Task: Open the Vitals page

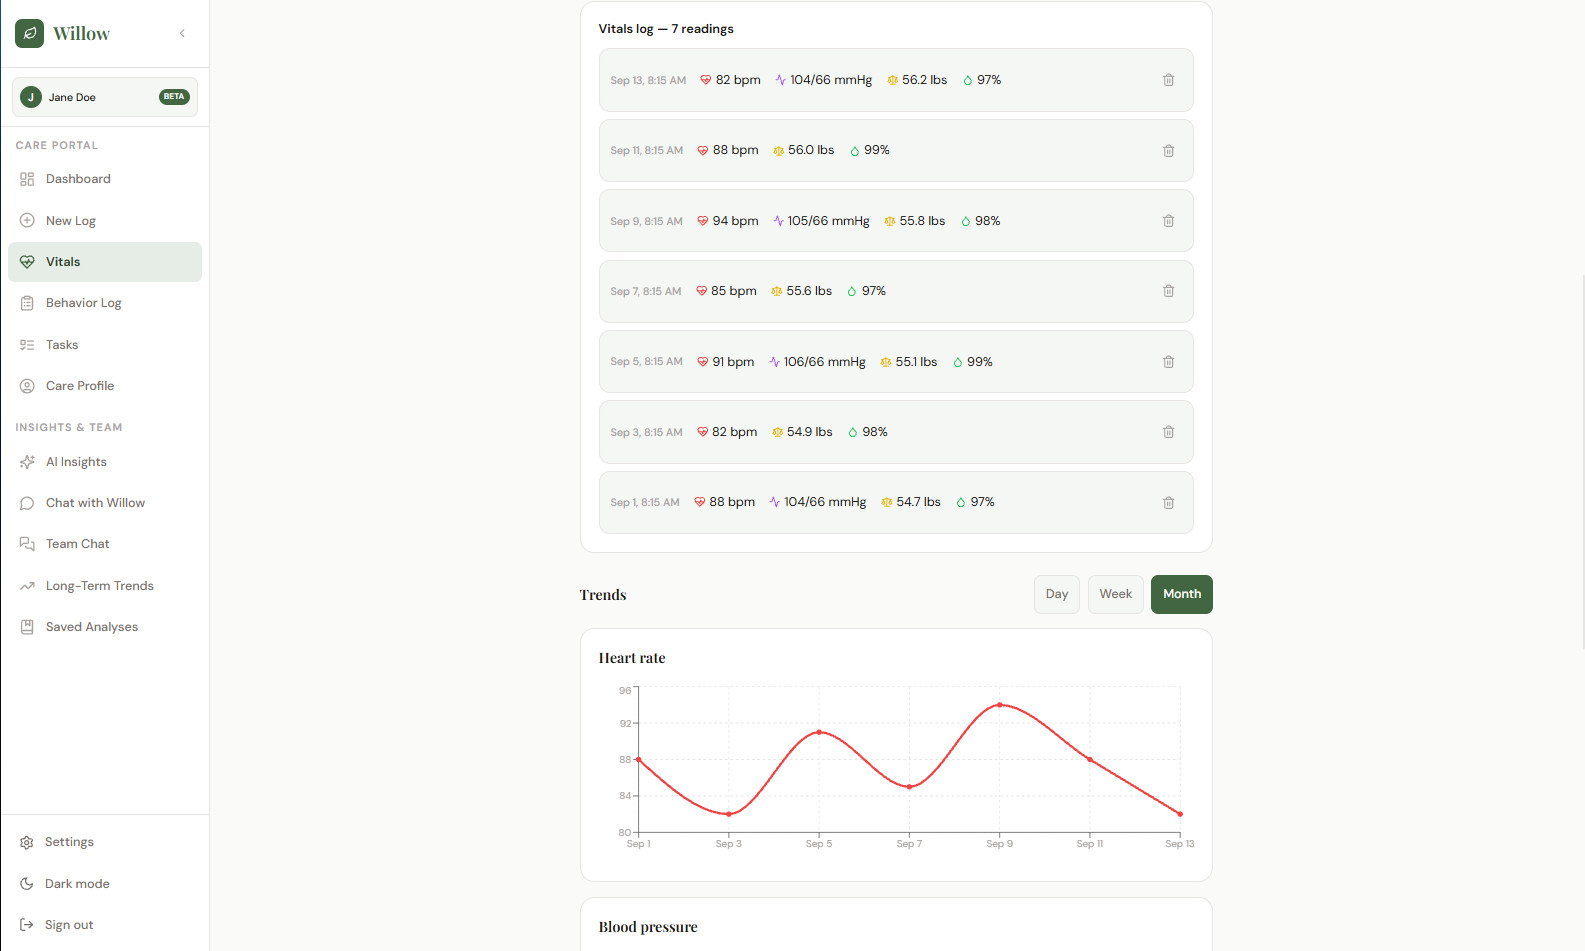Action: point(105,262)
